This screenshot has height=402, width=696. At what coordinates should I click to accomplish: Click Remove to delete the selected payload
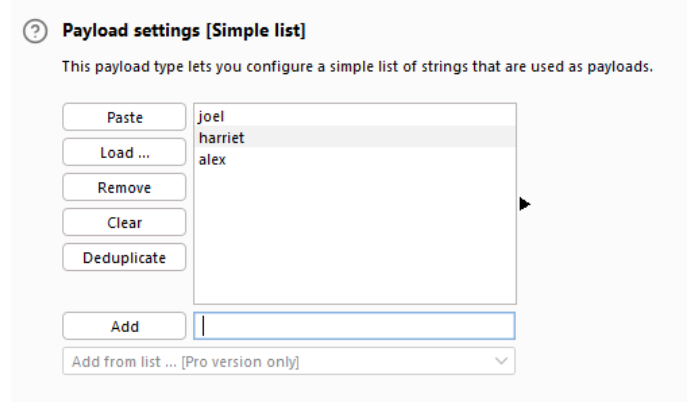[x=124, y=188]
